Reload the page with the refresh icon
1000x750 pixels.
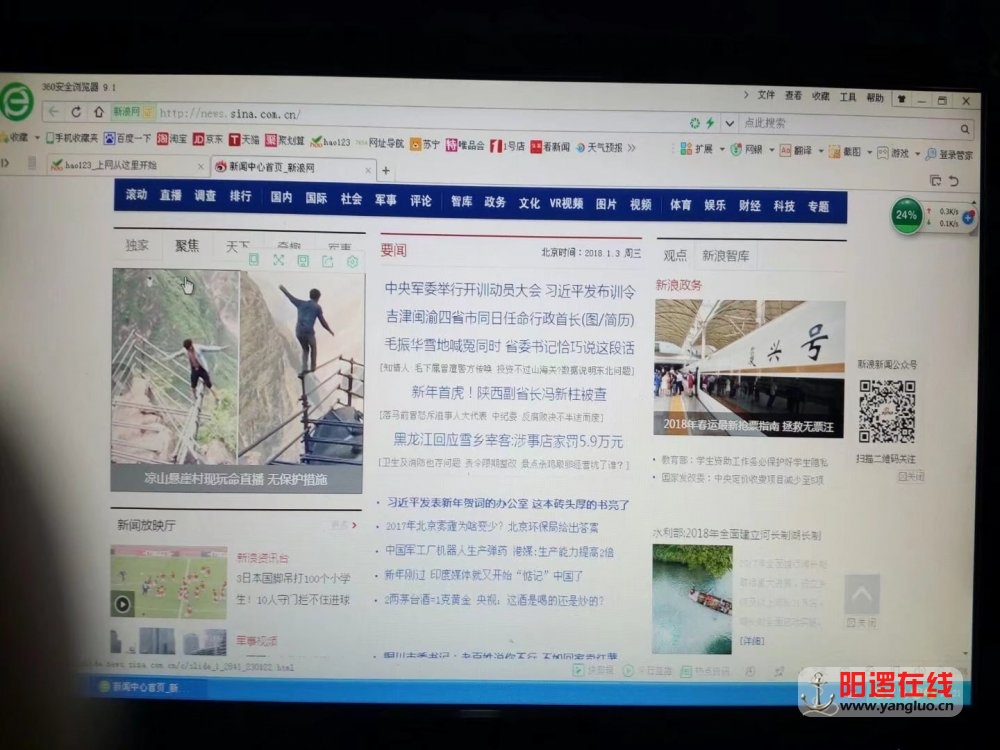pos(76,112)
